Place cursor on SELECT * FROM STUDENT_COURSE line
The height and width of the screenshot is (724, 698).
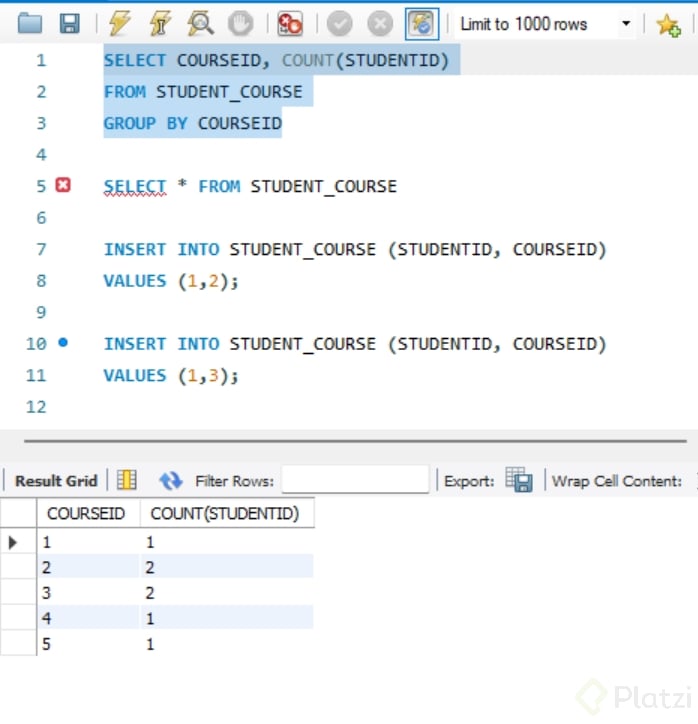click(250, 187)
